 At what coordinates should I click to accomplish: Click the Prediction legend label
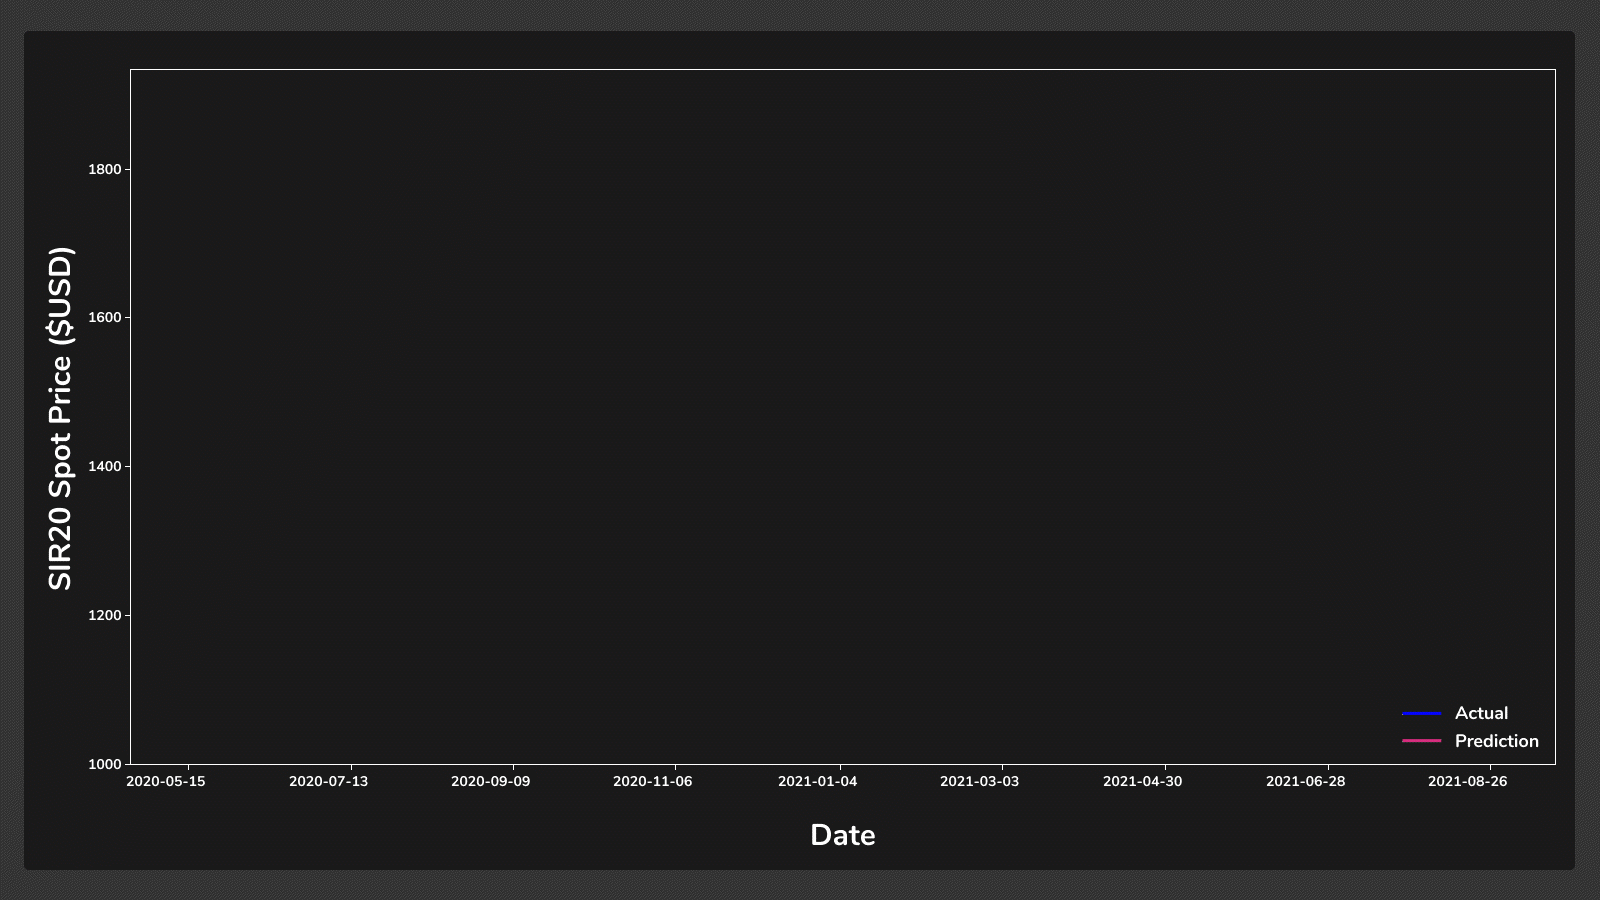1496,741
